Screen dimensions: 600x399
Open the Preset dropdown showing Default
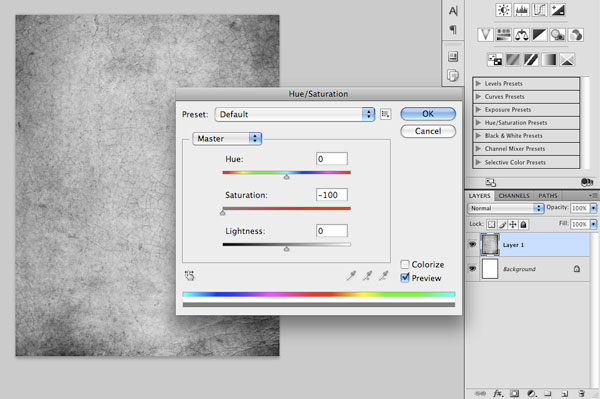[x=295, y=114]
